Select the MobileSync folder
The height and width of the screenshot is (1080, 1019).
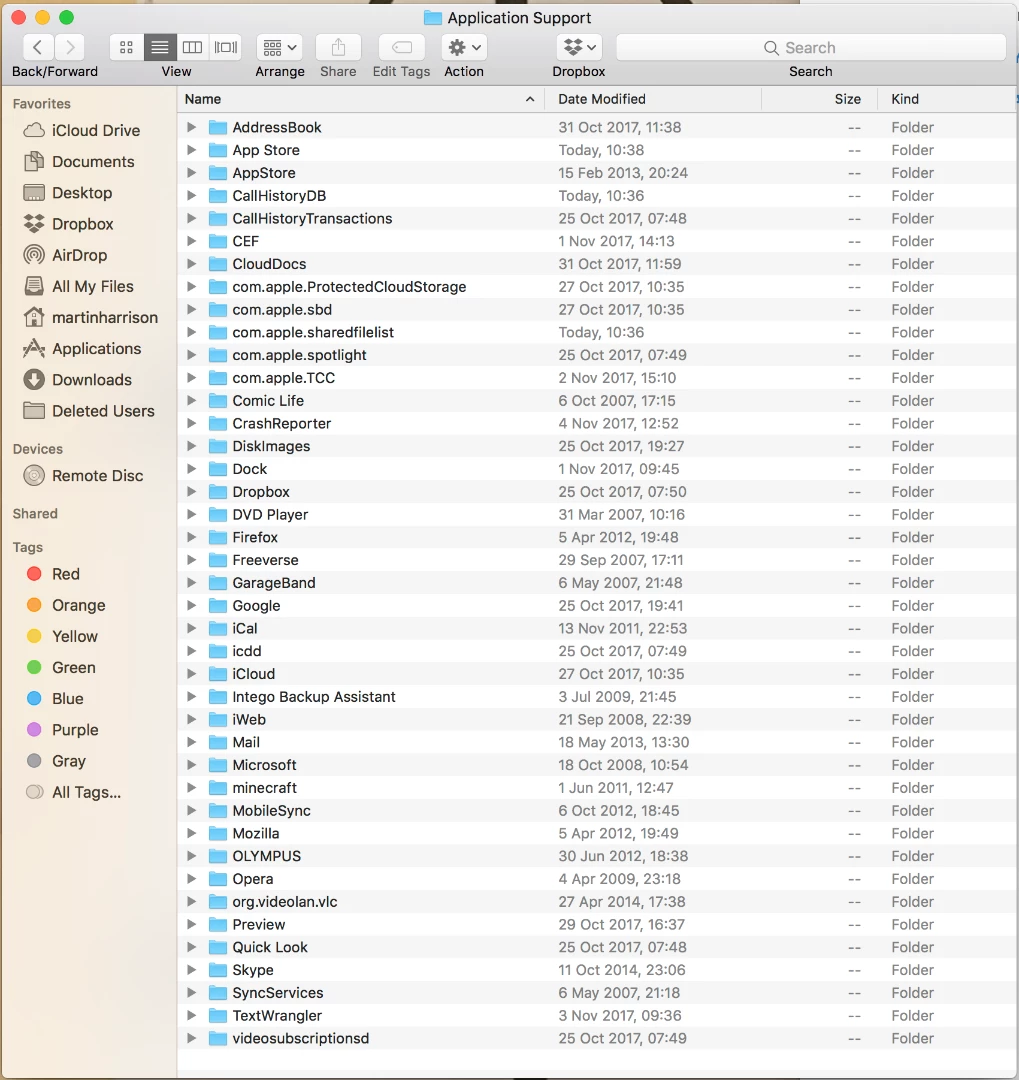pyautogui.click(x=597, y=810)
